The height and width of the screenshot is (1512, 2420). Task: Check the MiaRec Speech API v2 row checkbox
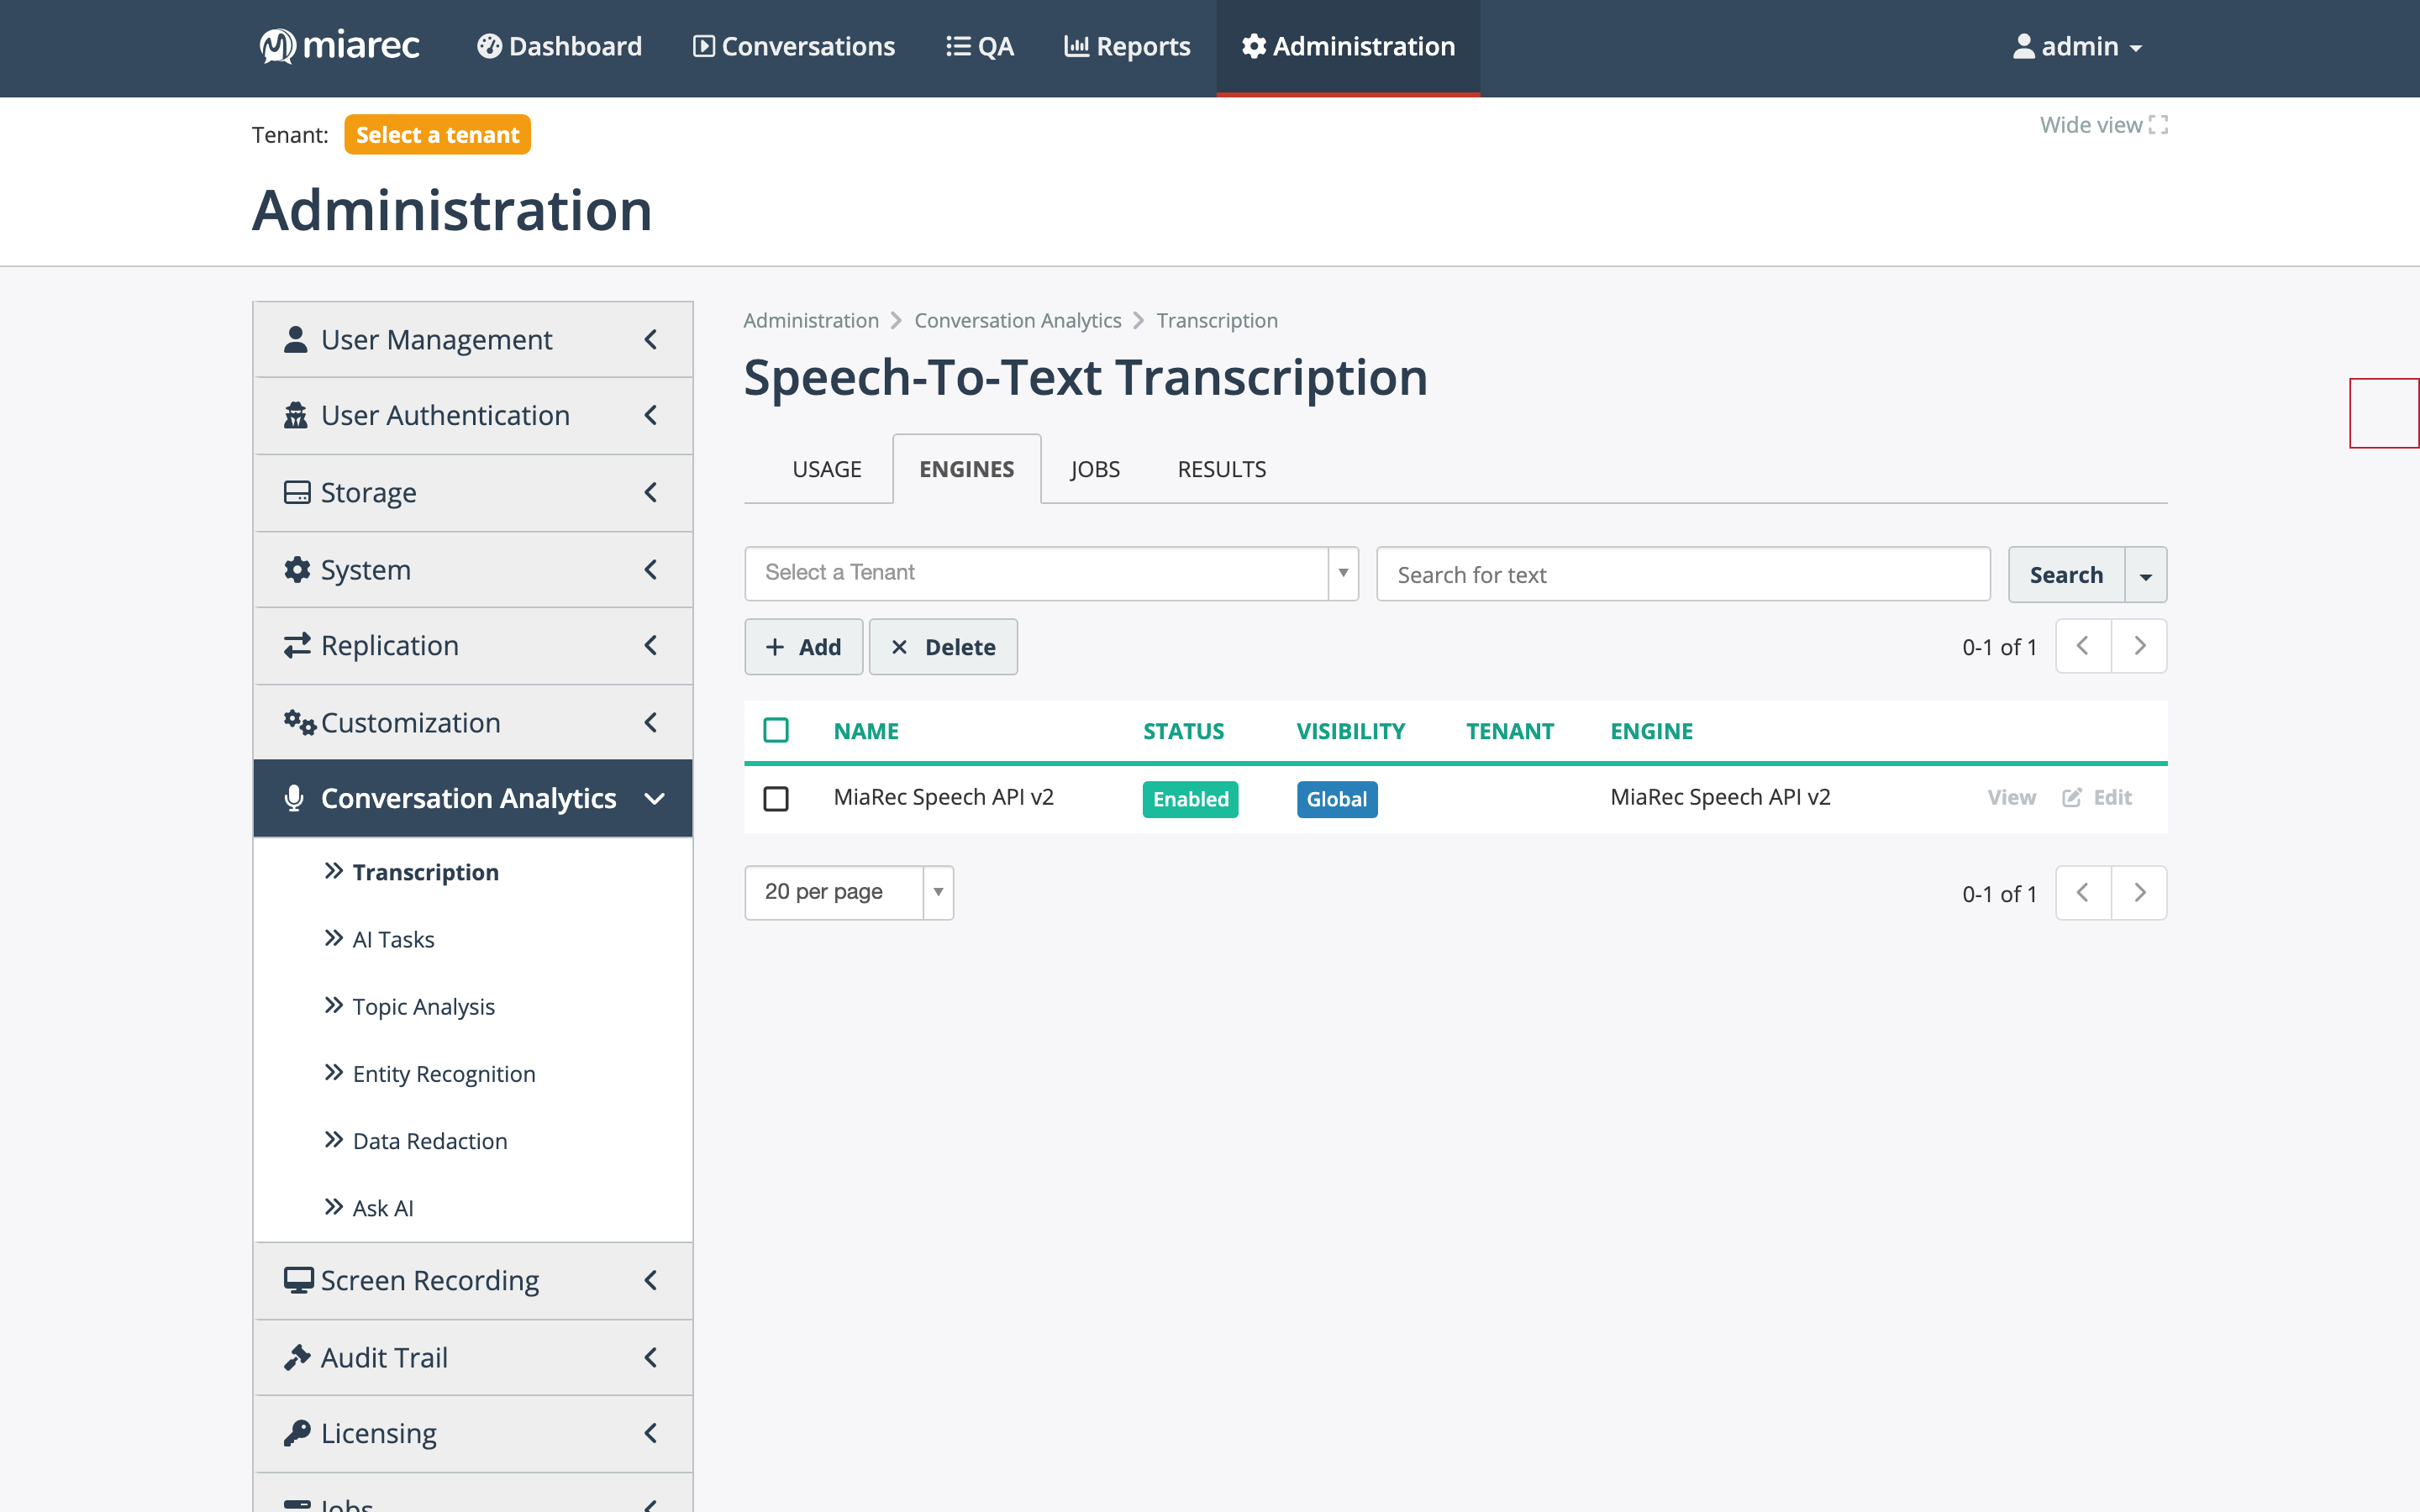coord(776,798)
